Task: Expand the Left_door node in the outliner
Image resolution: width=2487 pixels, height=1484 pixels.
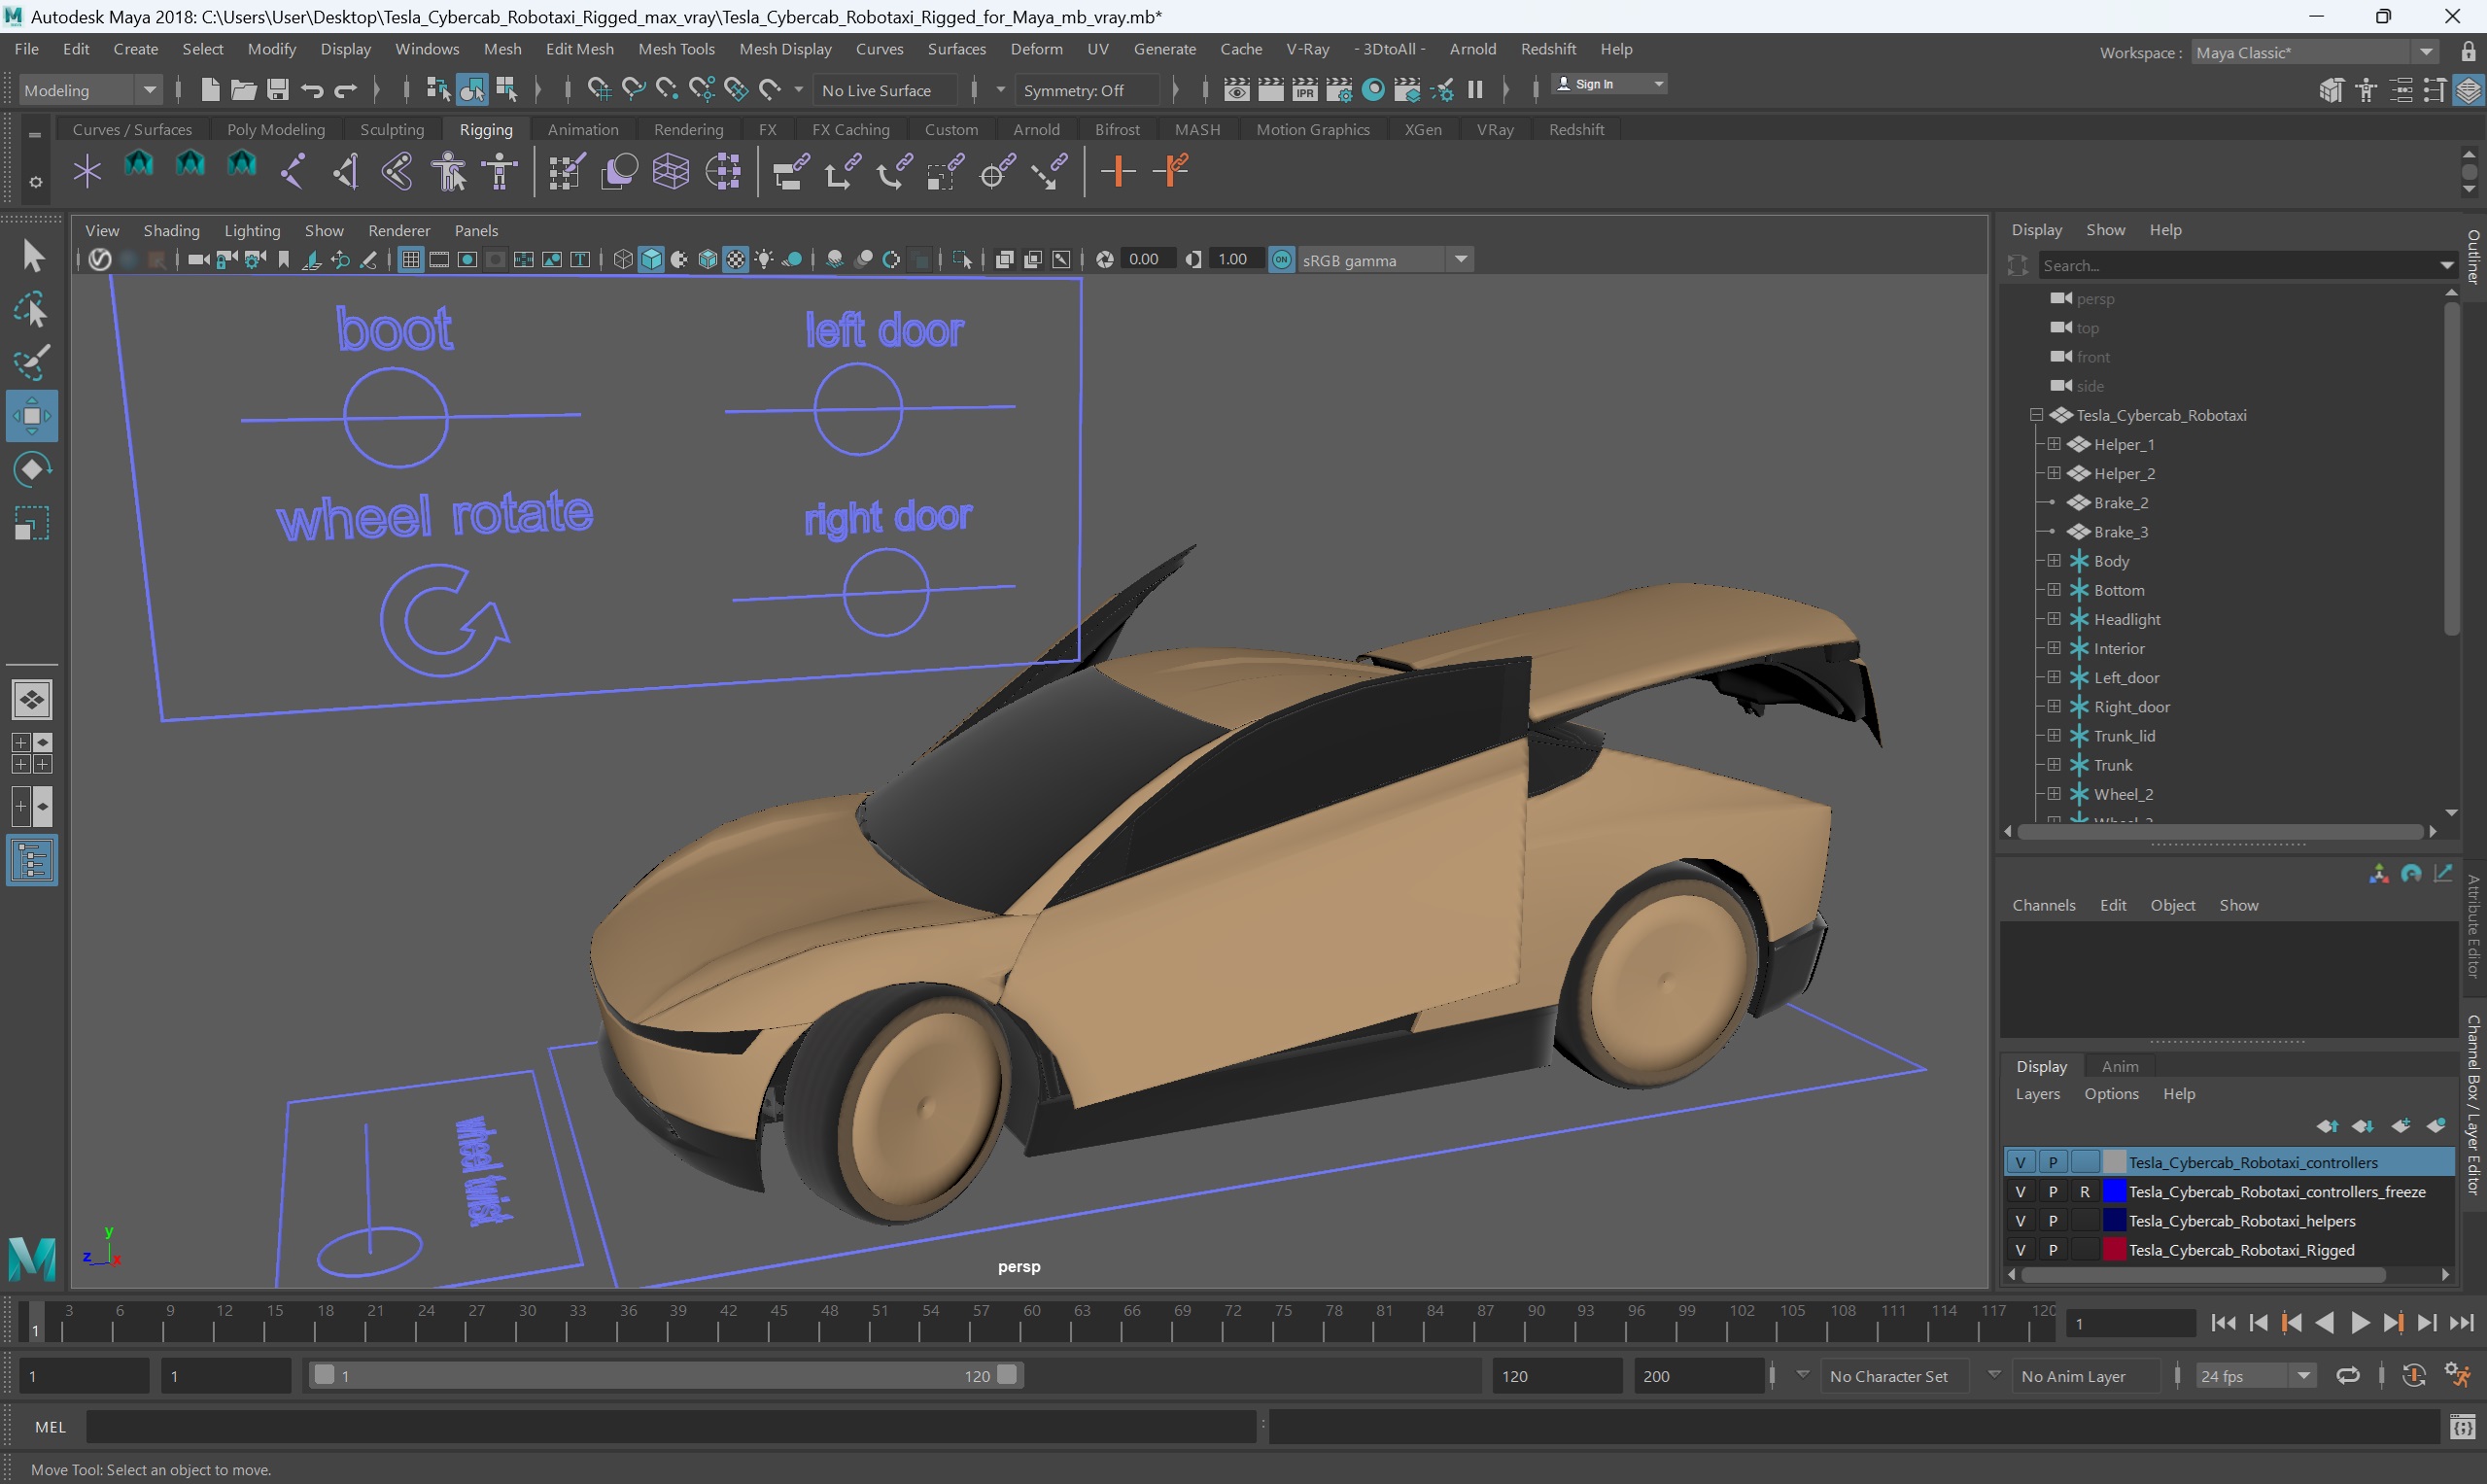Action: click(2053, 677)
